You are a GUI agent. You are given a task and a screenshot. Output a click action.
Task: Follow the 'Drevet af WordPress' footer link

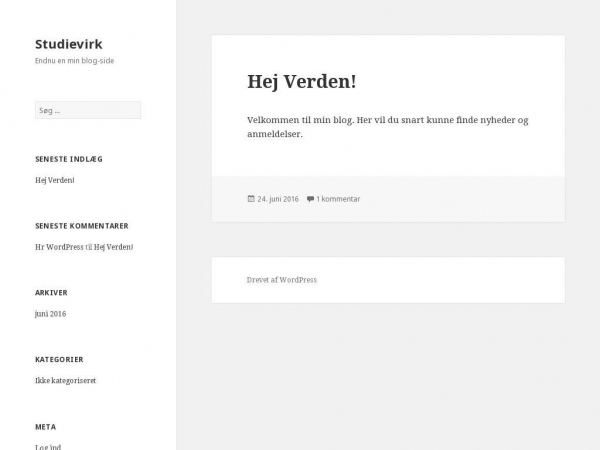click(x=282, y=280)
